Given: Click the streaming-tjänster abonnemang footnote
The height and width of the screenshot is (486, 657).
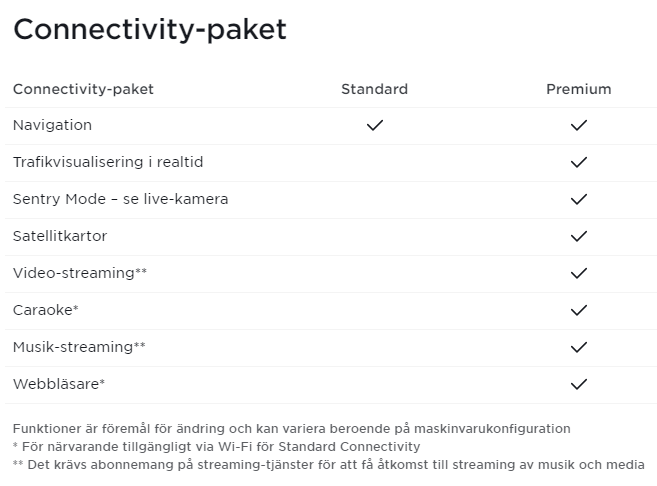Looking at the screenshot, I should tap(328, 464).
